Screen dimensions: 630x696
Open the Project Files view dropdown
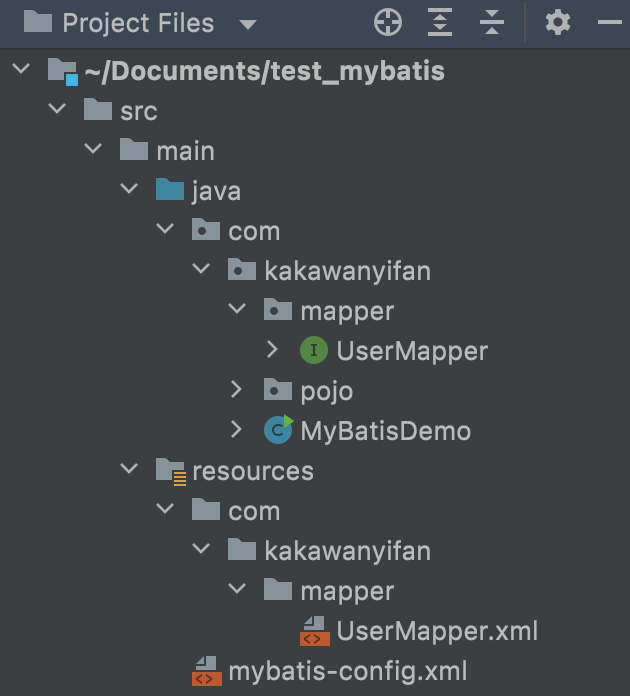(247, 24)
